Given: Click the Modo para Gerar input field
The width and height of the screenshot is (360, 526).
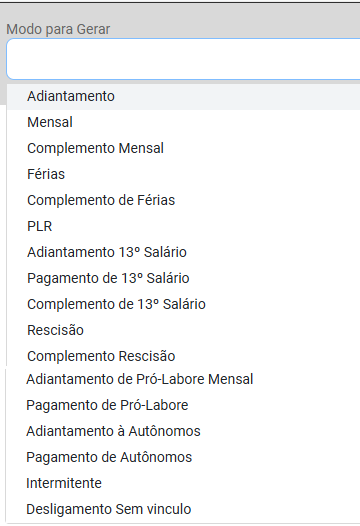Looking at the screenshot, I should pos(183,59).
